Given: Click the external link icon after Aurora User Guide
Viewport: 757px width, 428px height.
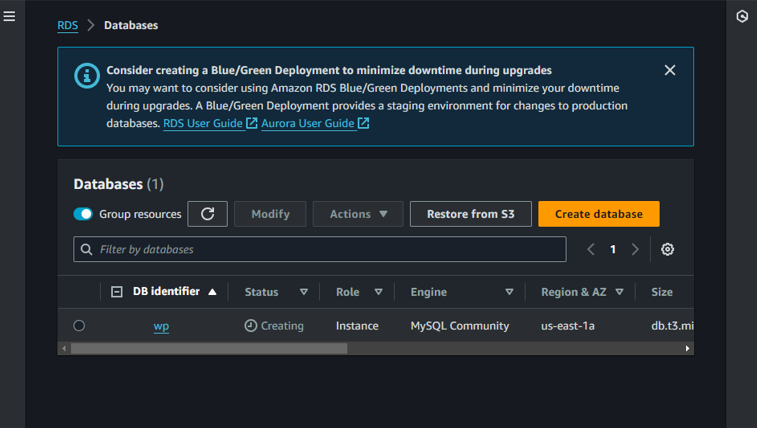Looking at the screenshot, I should 364,123.
